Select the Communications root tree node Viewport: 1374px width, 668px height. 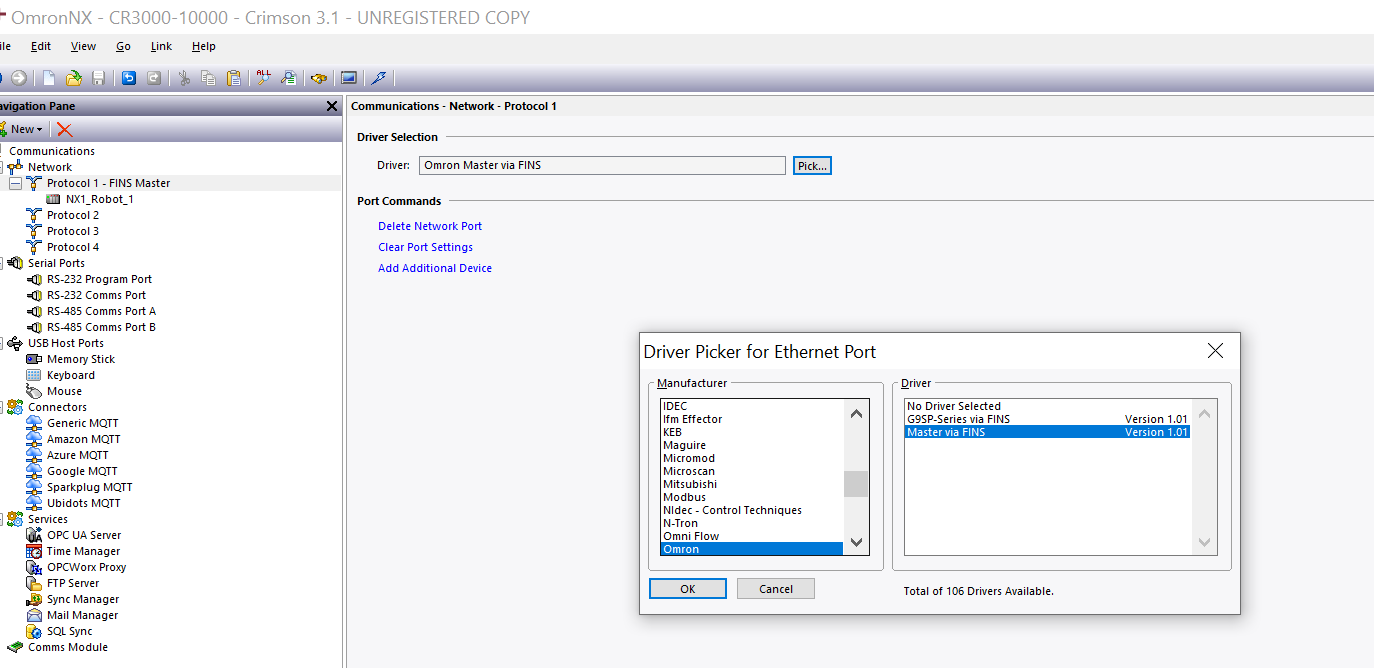tap(52, 151)
